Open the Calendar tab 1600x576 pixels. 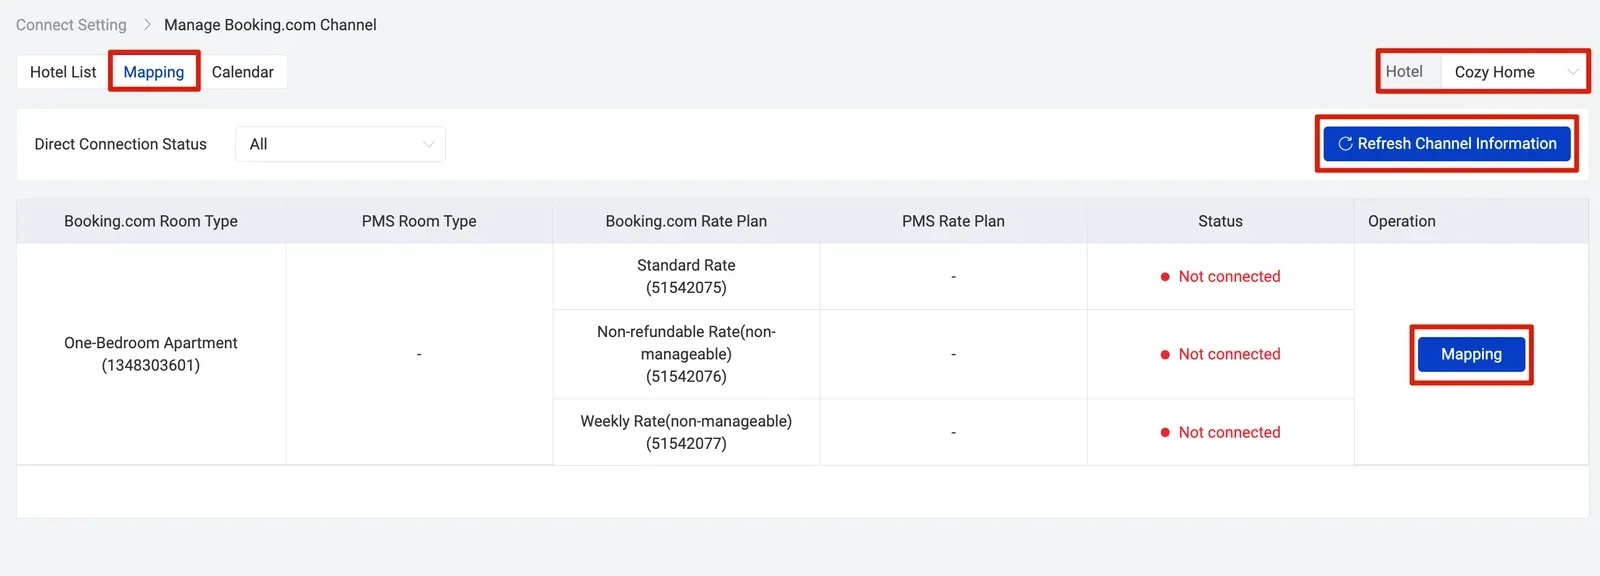click(x=243, y=71)
